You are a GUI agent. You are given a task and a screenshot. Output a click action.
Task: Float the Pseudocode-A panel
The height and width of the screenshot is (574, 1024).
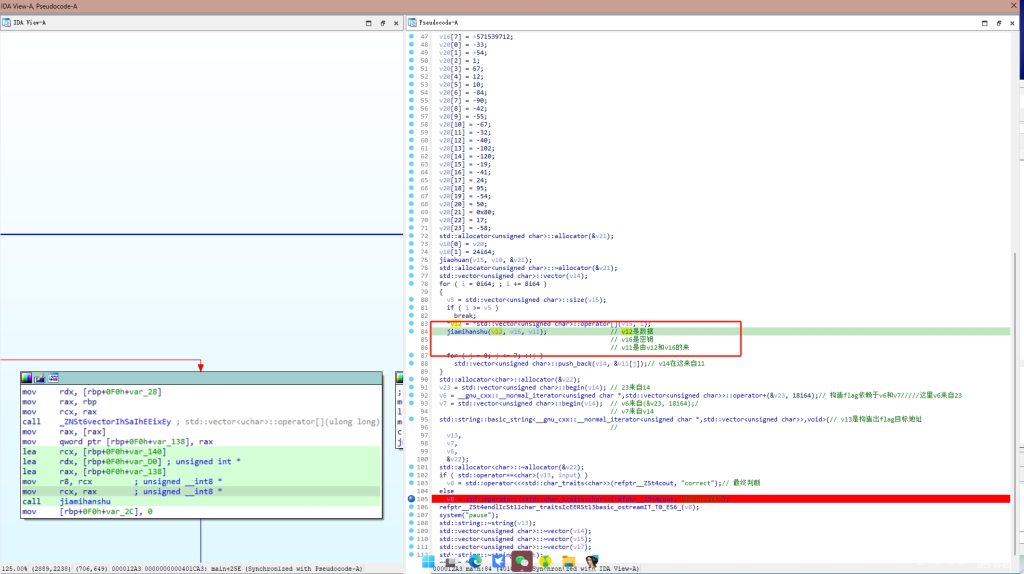tap(999, 23)
